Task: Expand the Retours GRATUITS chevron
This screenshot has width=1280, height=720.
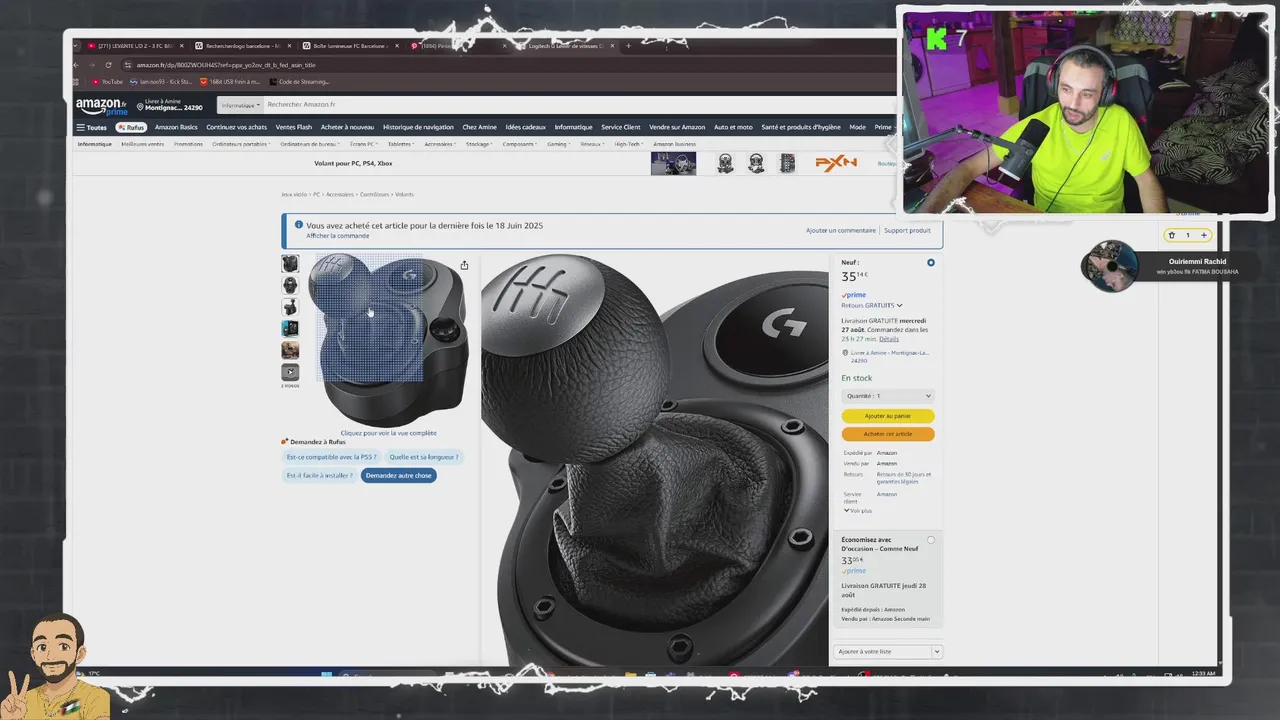Action: coord(899,305)
